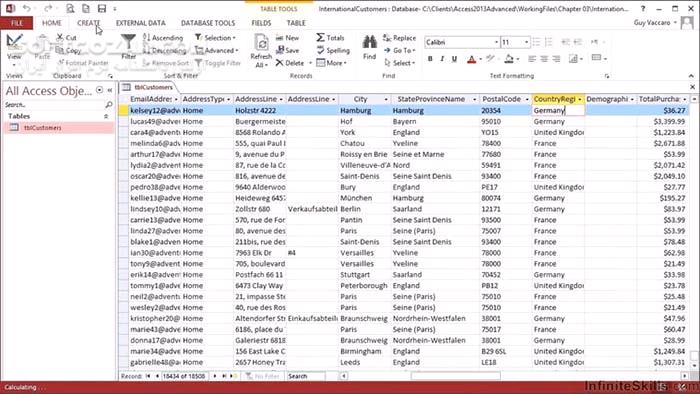
Task: Show Totals row
Action: (x=330, y=38)
